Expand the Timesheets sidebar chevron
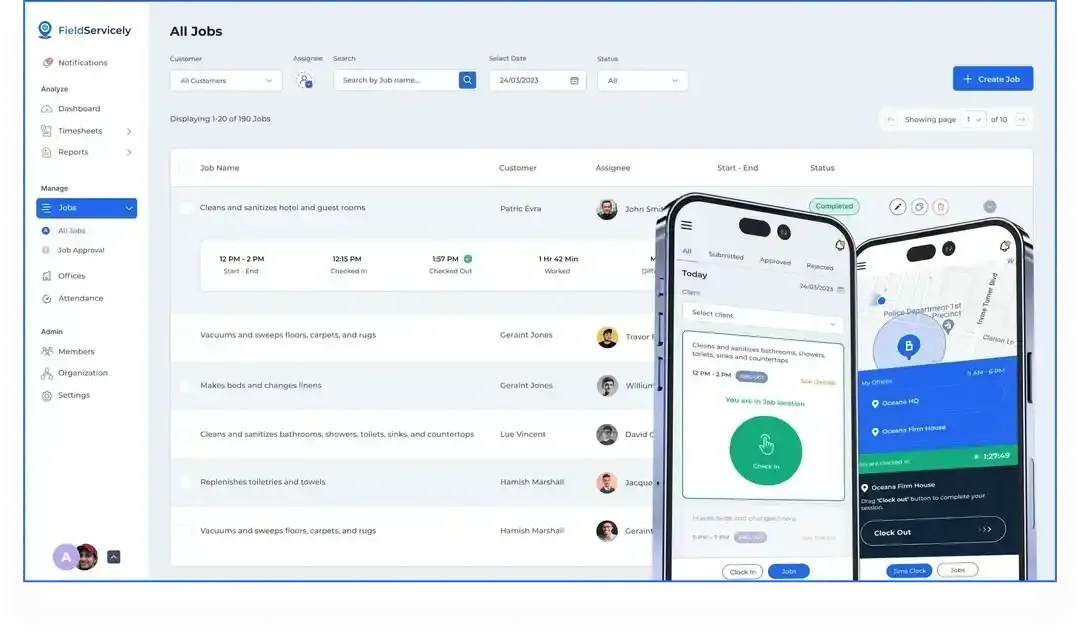This screenshot has width=1080, height=638. (x=129, y=131)
